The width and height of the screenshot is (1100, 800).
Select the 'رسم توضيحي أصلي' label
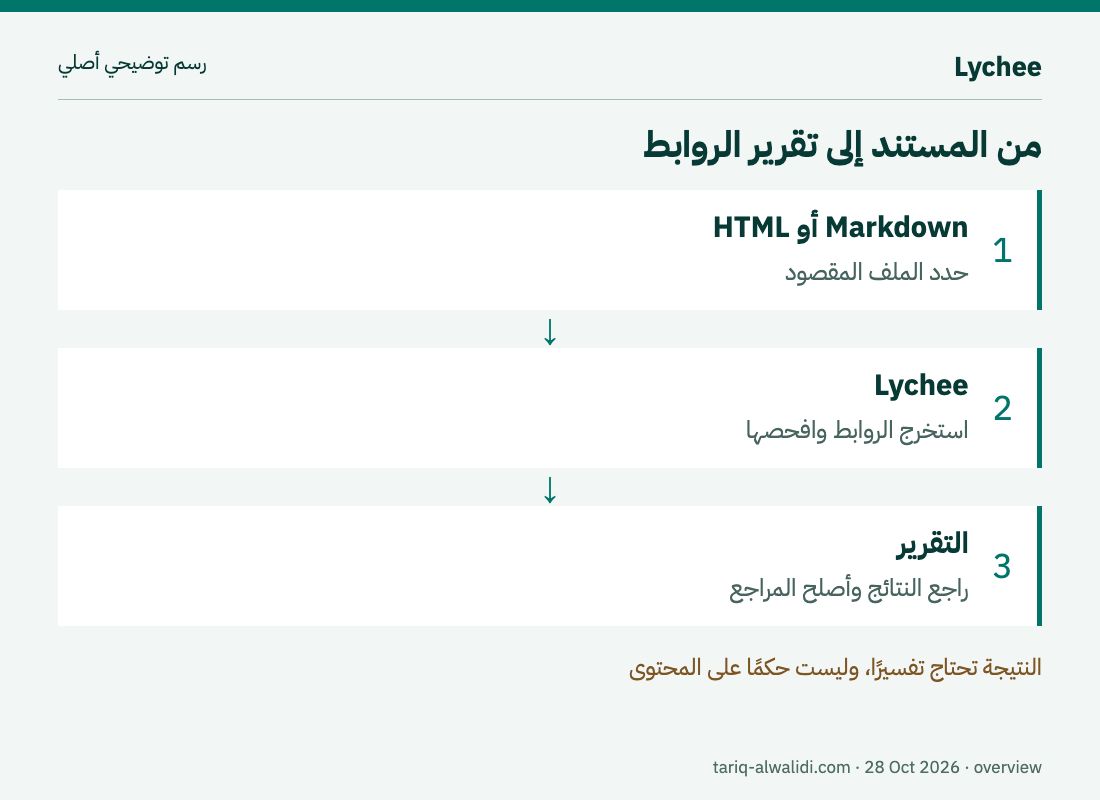(132, 64)
